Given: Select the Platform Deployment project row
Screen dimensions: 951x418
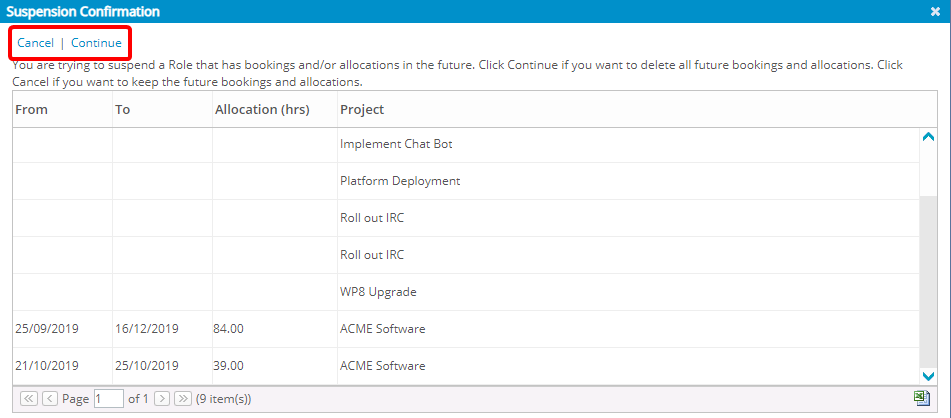Looking at the screenshot, I should (466, 181).
